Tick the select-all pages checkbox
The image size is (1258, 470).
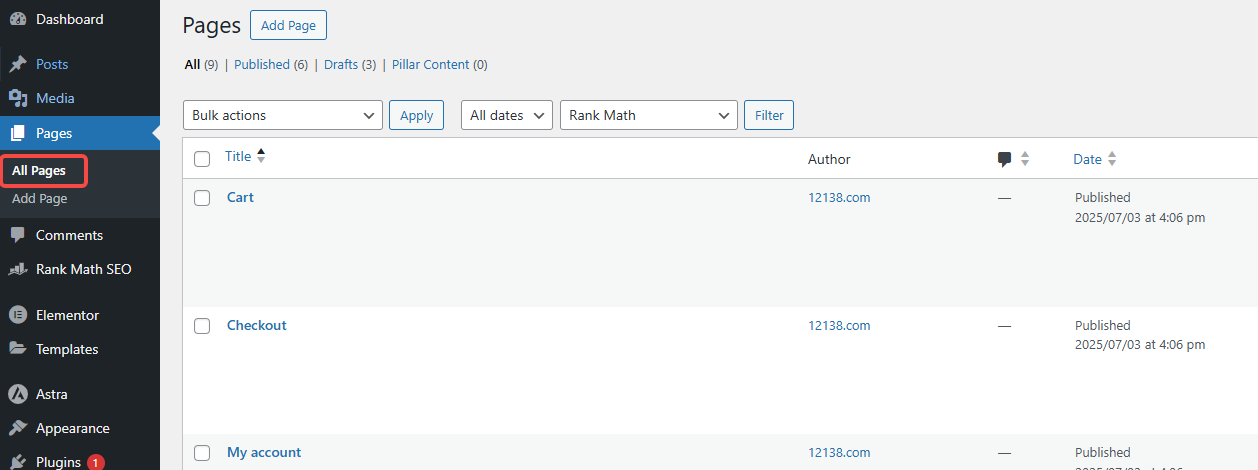tap(202, 159)
